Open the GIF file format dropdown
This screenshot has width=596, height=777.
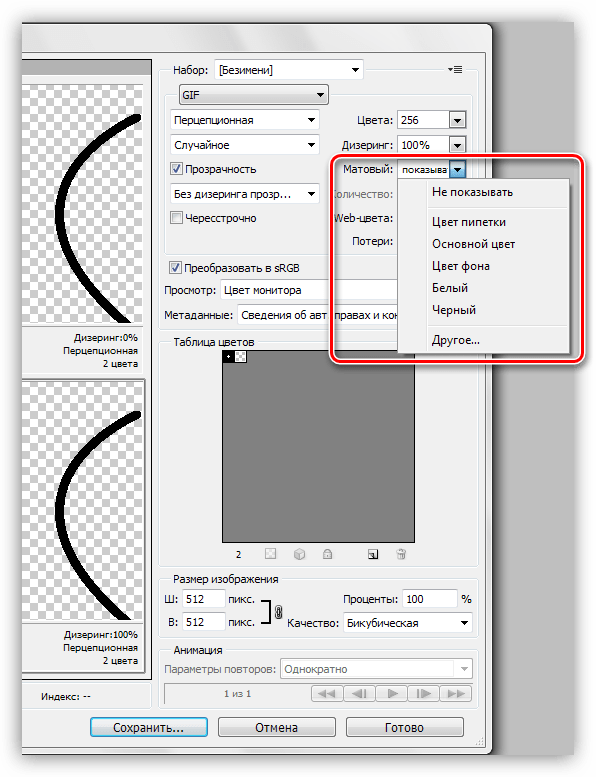253,95
